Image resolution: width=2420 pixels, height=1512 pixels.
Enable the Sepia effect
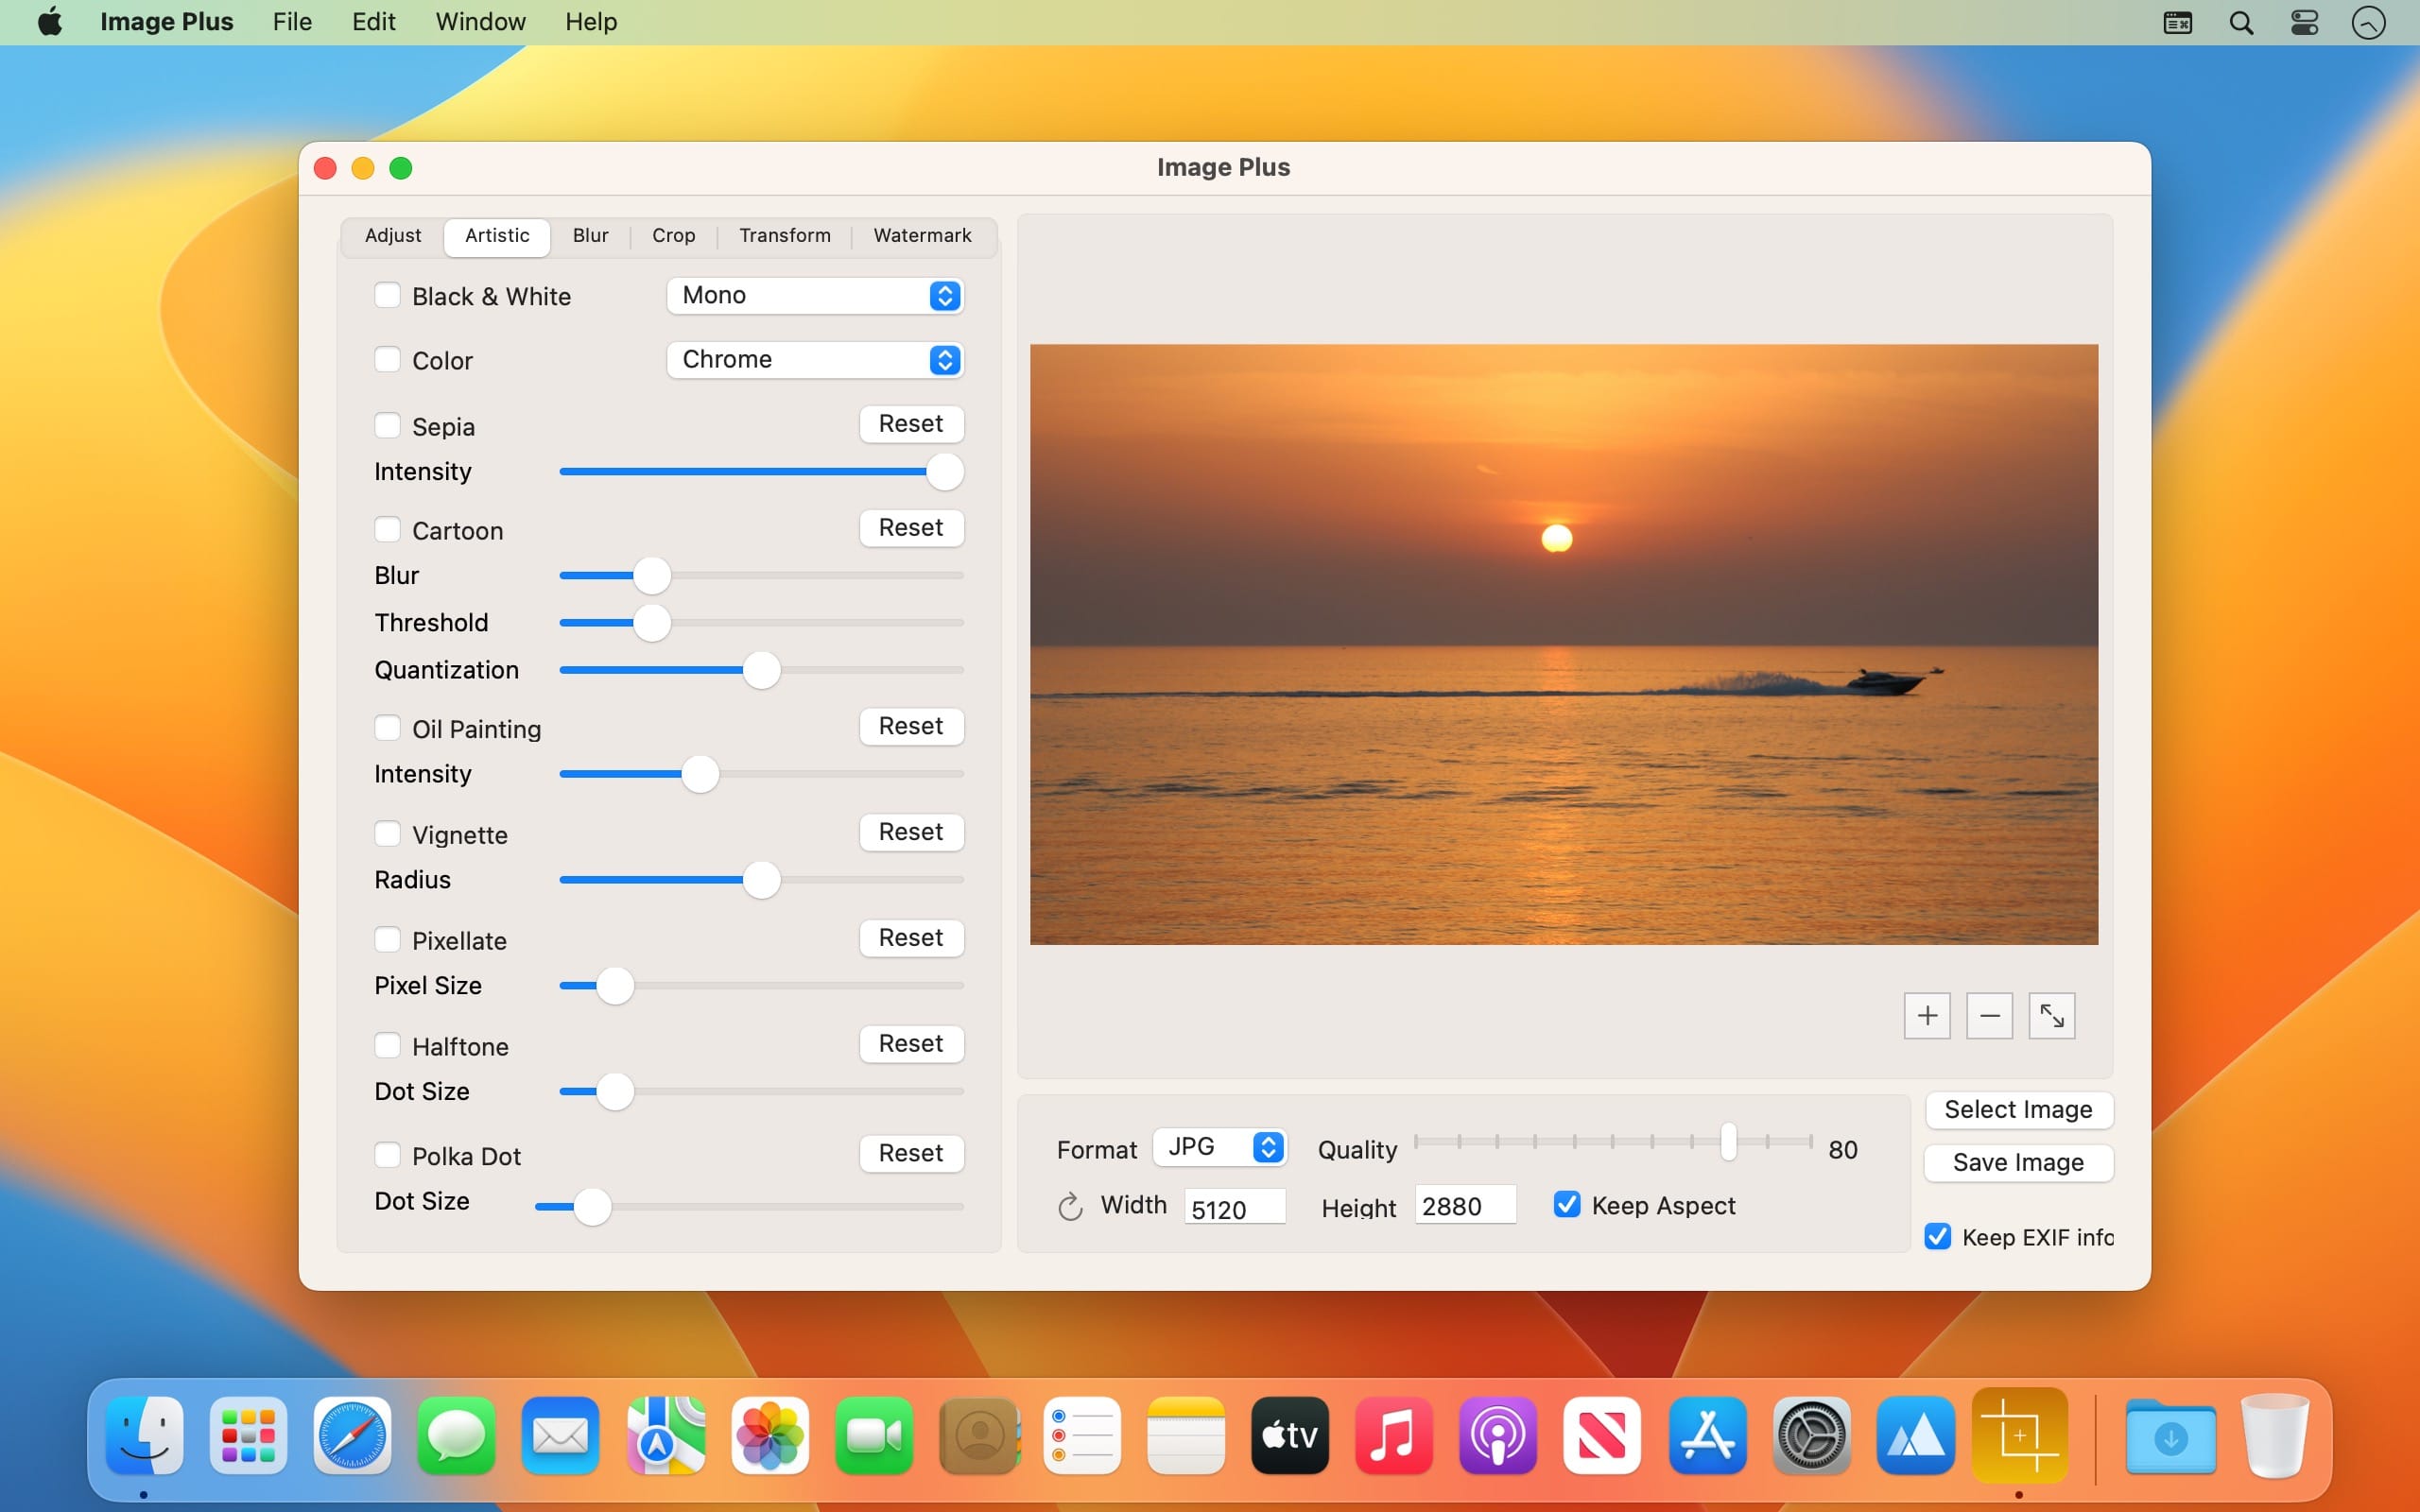[x=387, y=425]
